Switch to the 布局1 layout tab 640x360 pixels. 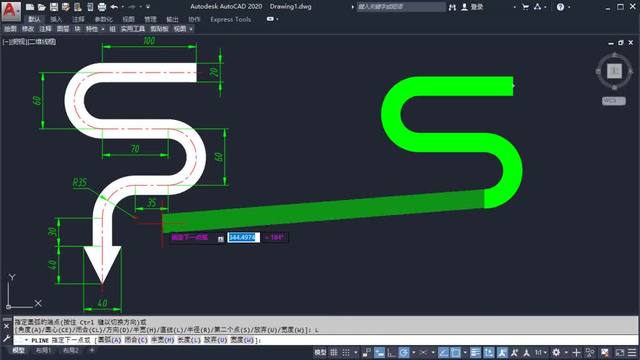(x=44, y=350)
